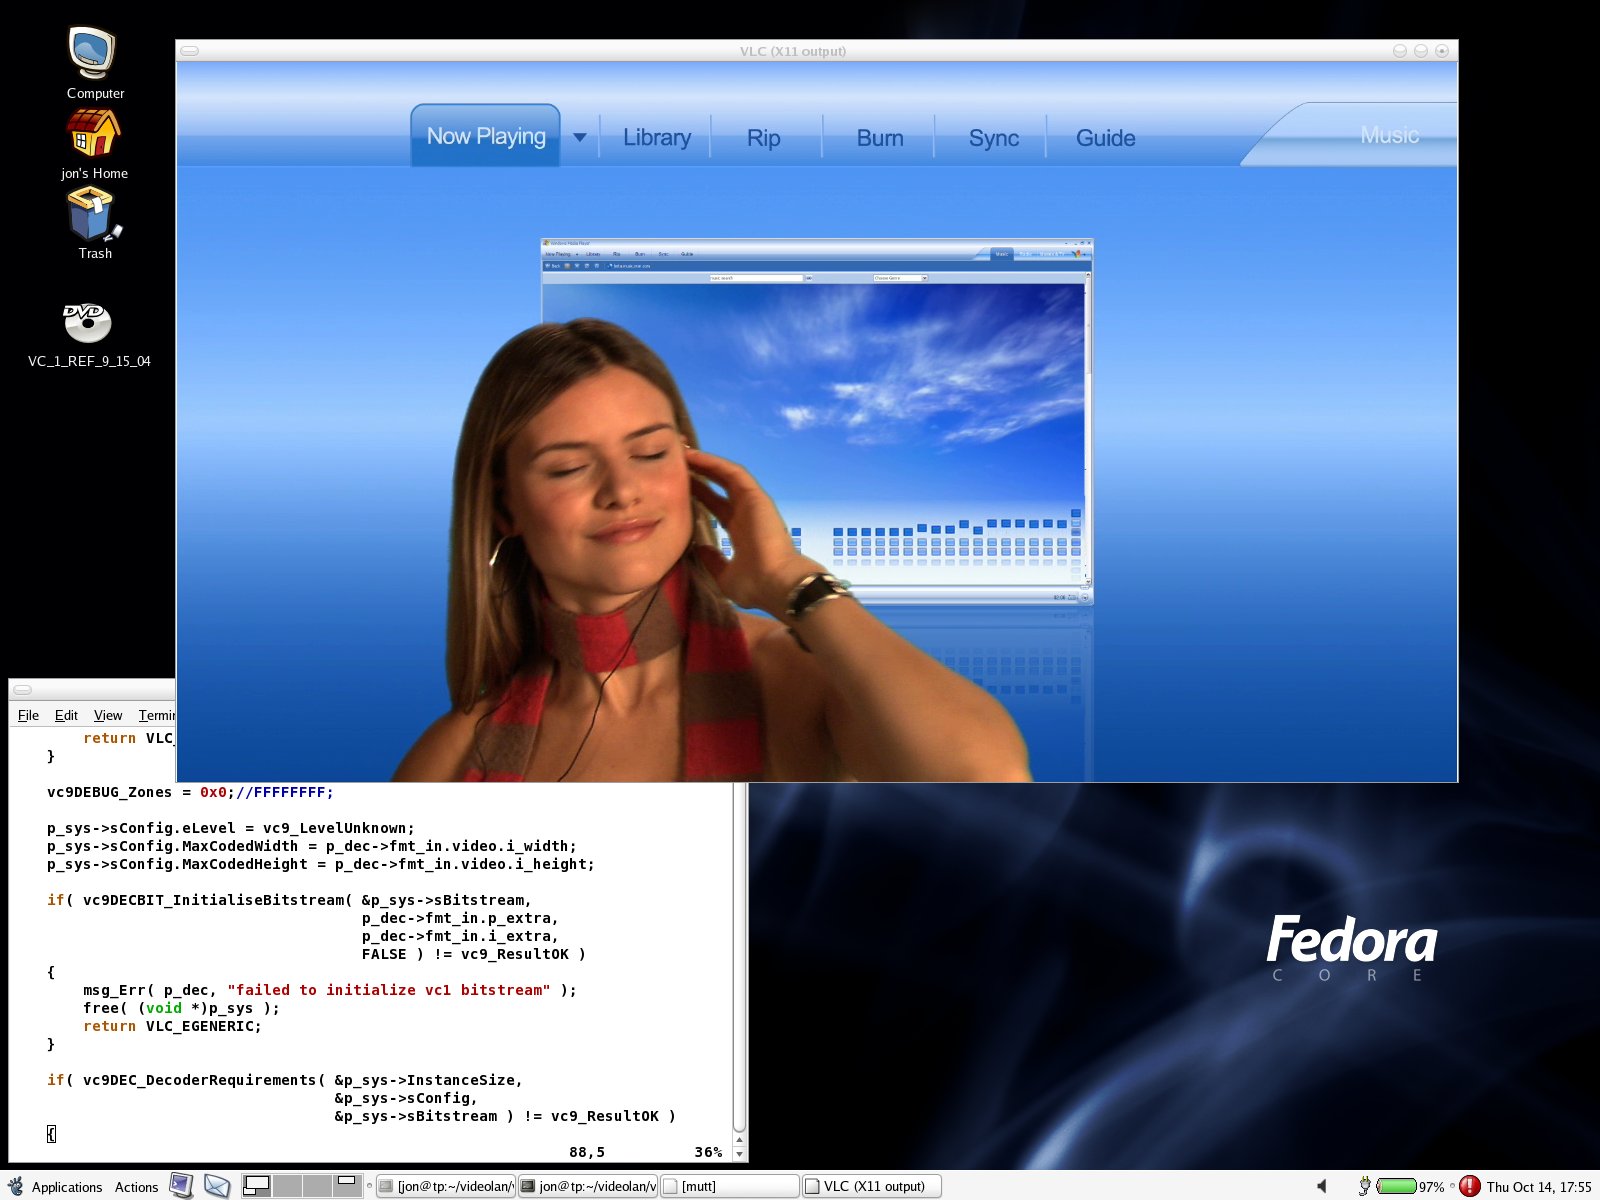The height and width of the screenshot is (1200, 1600).
Task: Open the Computer desktop icon
Action: (x=93, y=54)
